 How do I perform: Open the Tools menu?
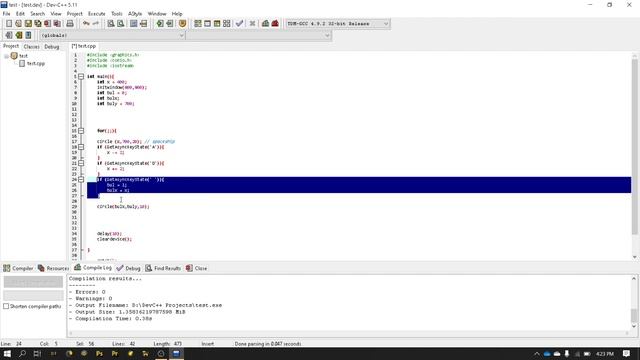(x=117, y=13)
